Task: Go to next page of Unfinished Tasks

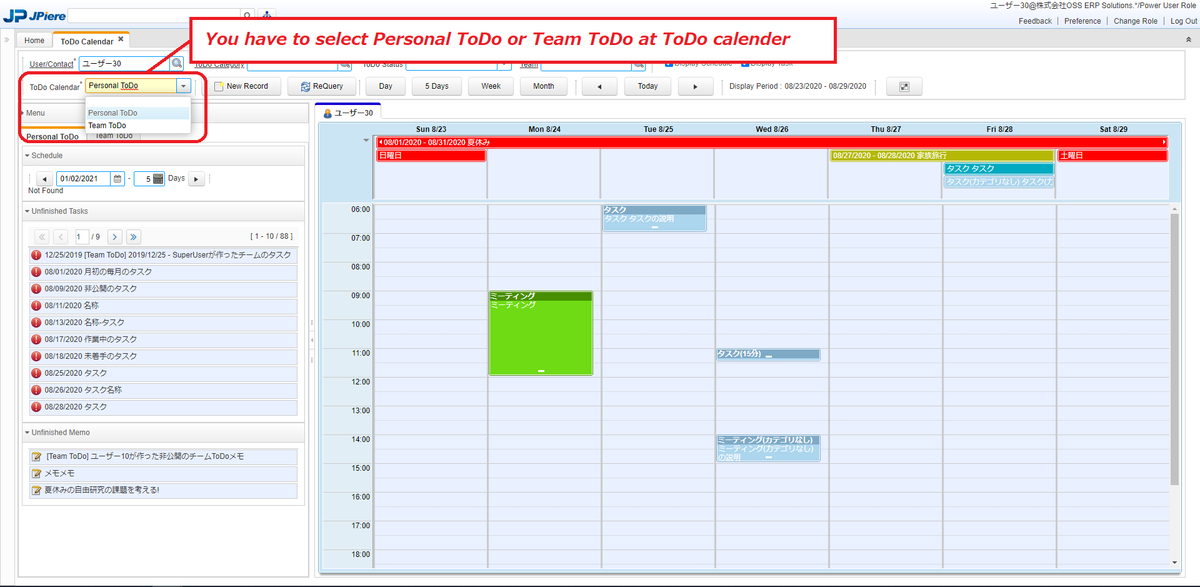Action: coord(115,236)
